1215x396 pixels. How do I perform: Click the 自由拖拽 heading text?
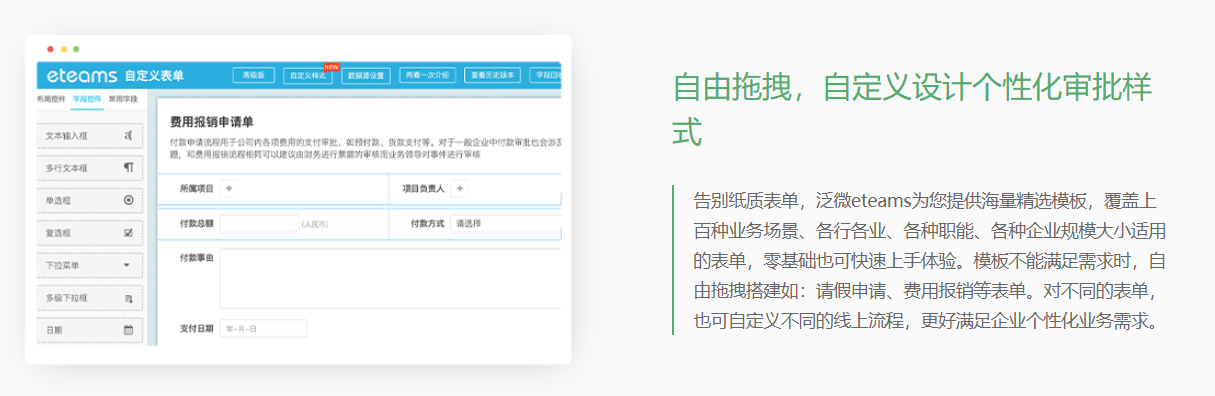912,109
